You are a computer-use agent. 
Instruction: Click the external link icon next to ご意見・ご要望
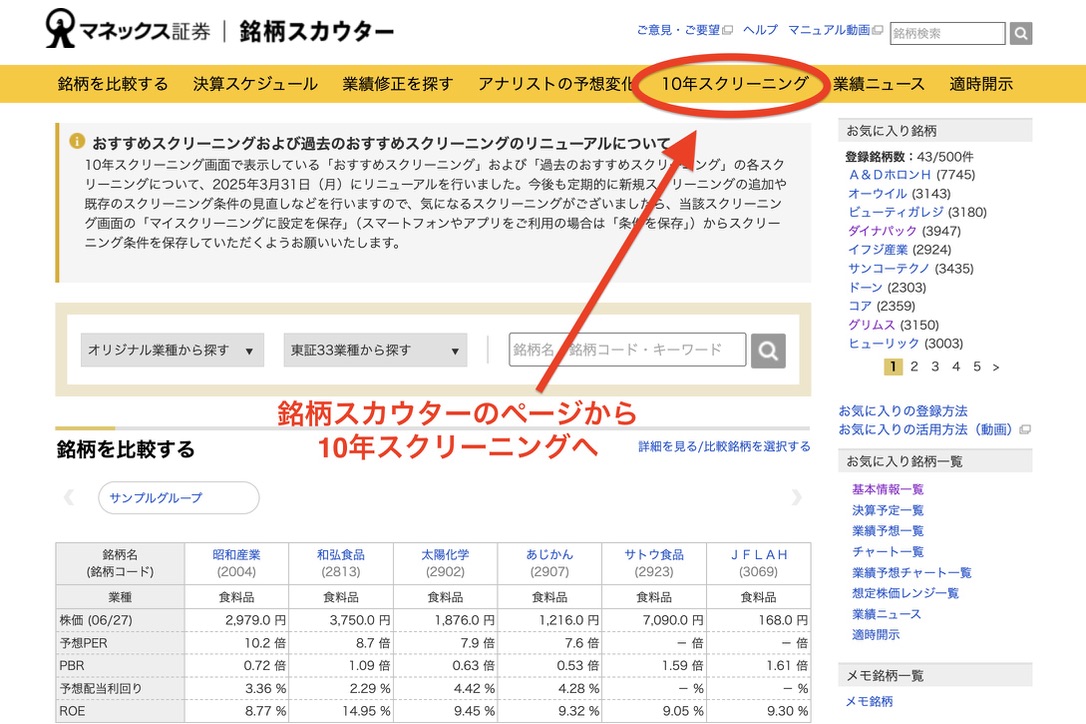pos(727,30)
